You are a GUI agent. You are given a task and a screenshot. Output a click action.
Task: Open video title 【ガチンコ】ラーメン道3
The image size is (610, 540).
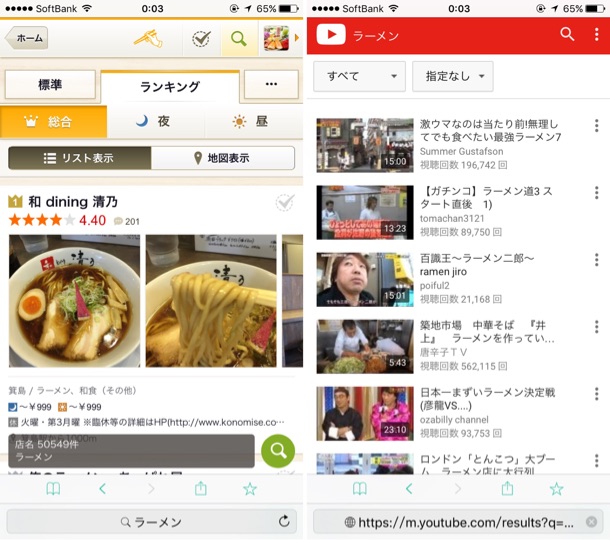[486, 197]
